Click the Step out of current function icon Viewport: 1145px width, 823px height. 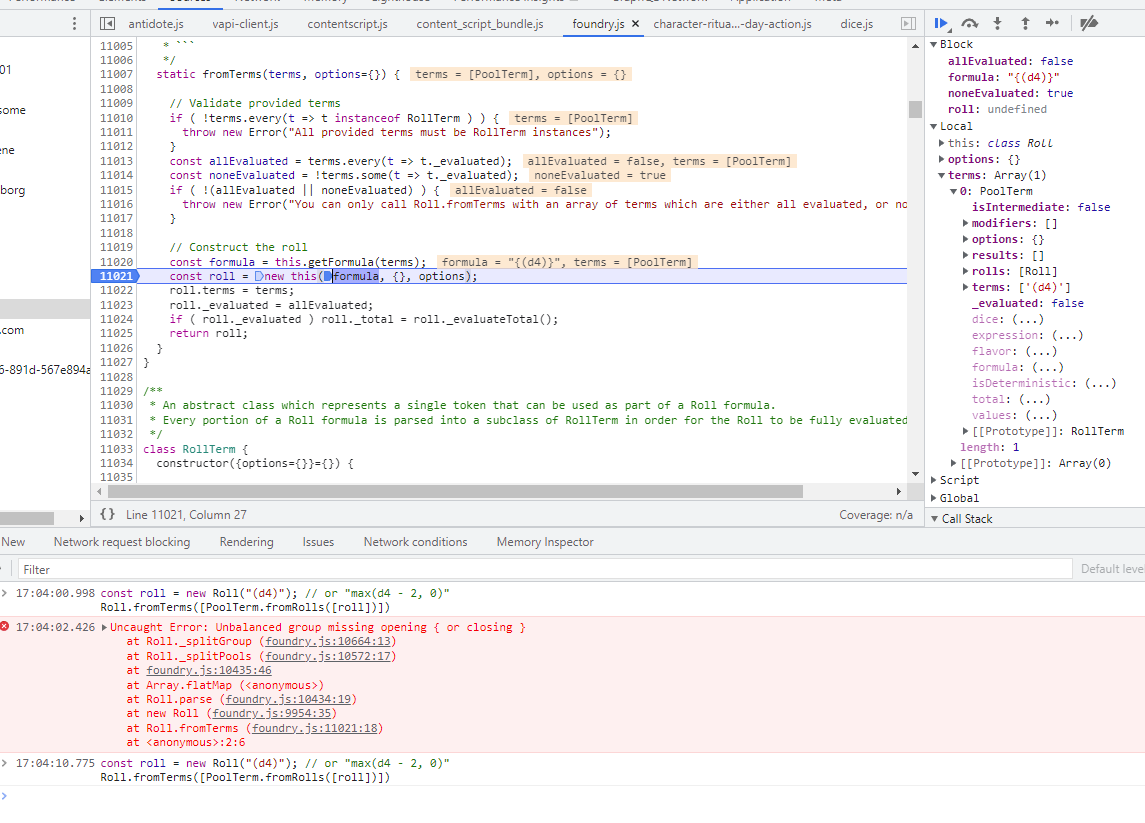tap(1025, 23)
